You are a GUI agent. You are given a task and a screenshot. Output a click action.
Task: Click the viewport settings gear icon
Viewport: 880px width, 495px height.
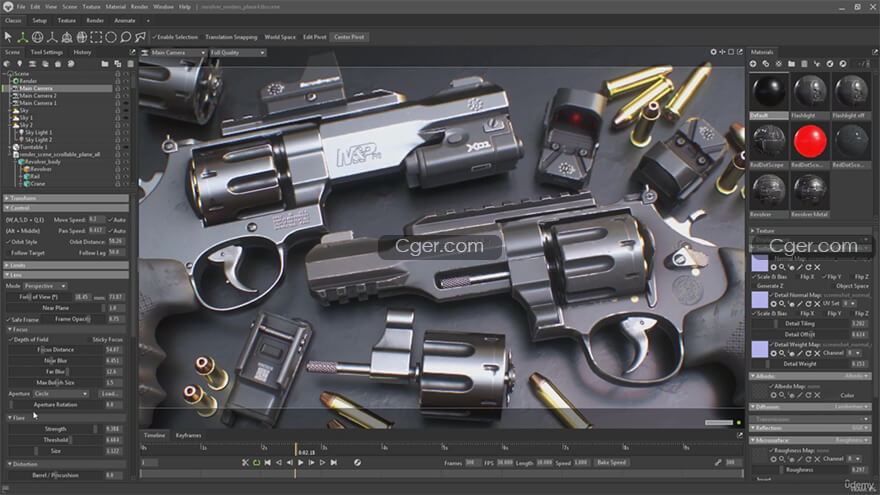[x=713, y=52]
